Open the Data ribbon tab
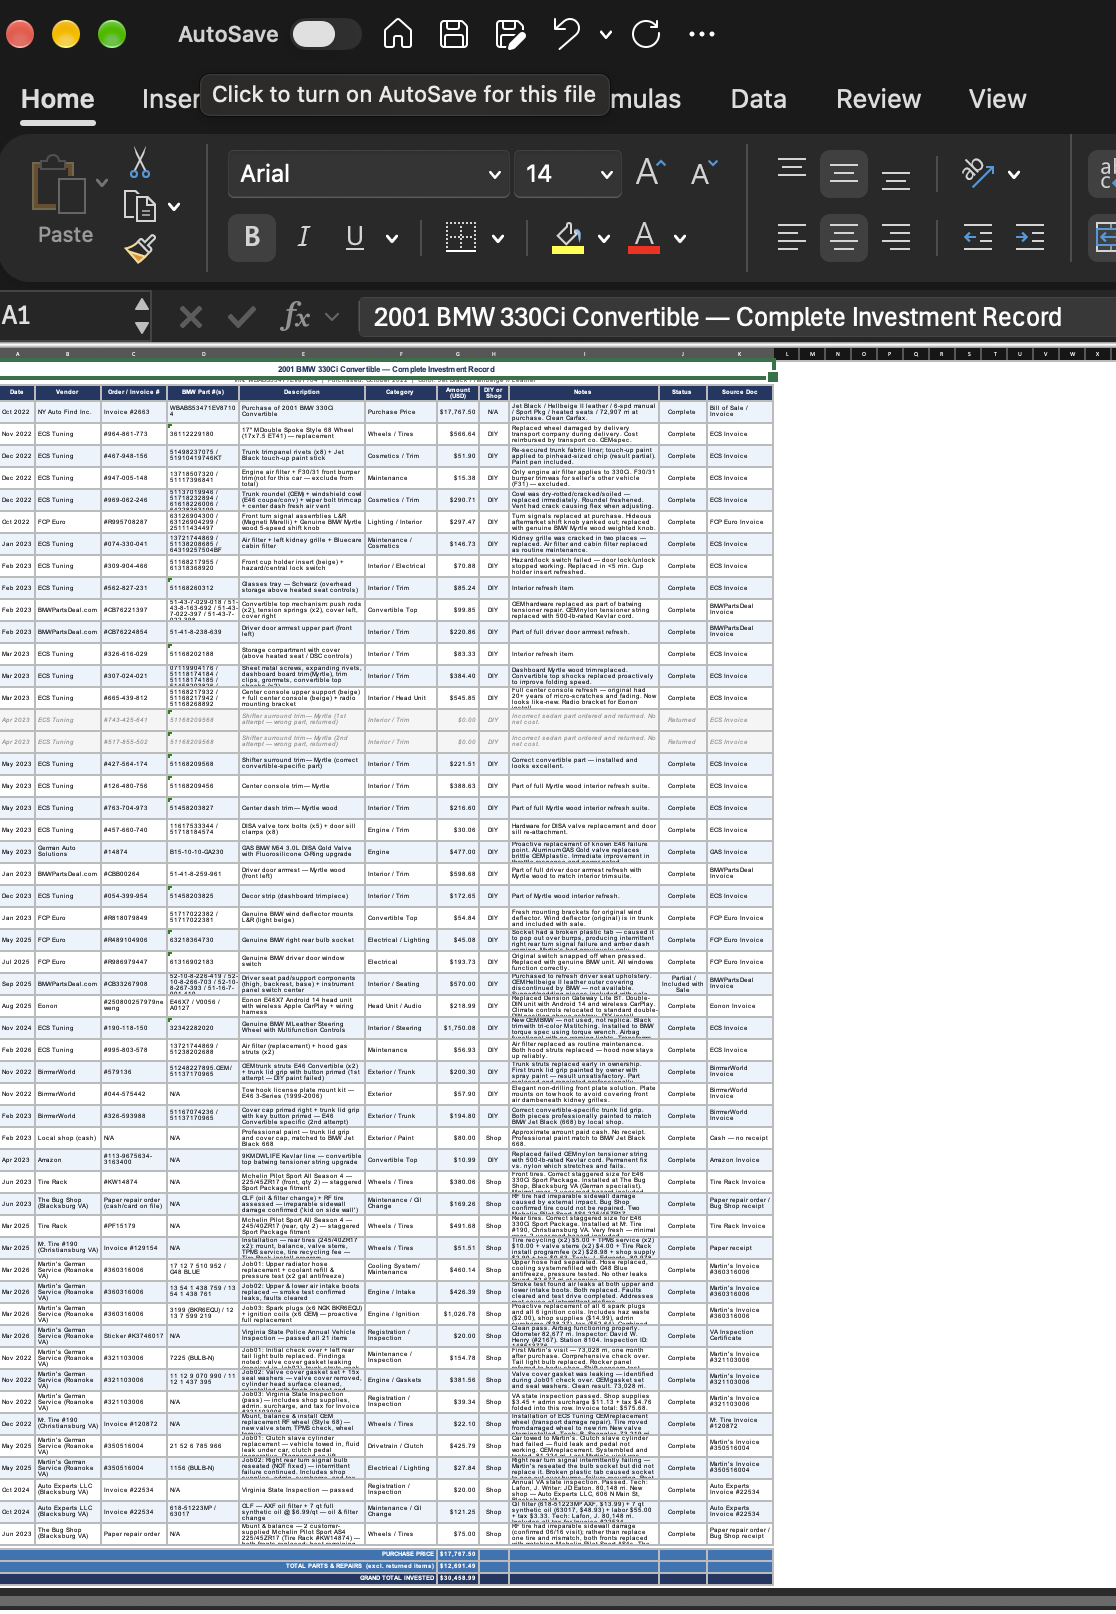Image resolution: width=1116 pixels, height=1614 pixels. point(758,99)
